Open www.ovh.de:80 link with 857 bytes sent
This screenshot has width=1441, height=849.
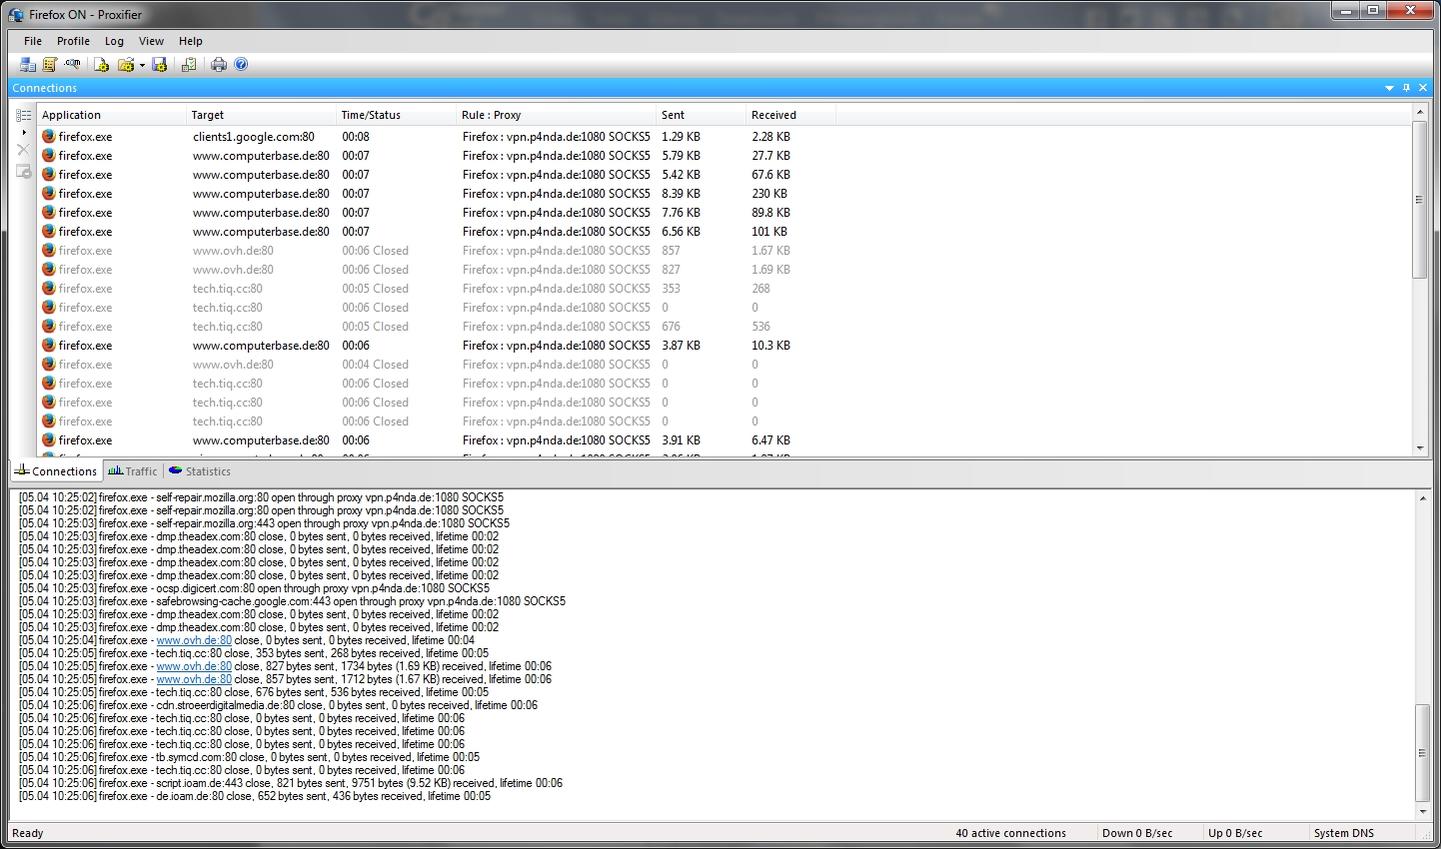194,680
